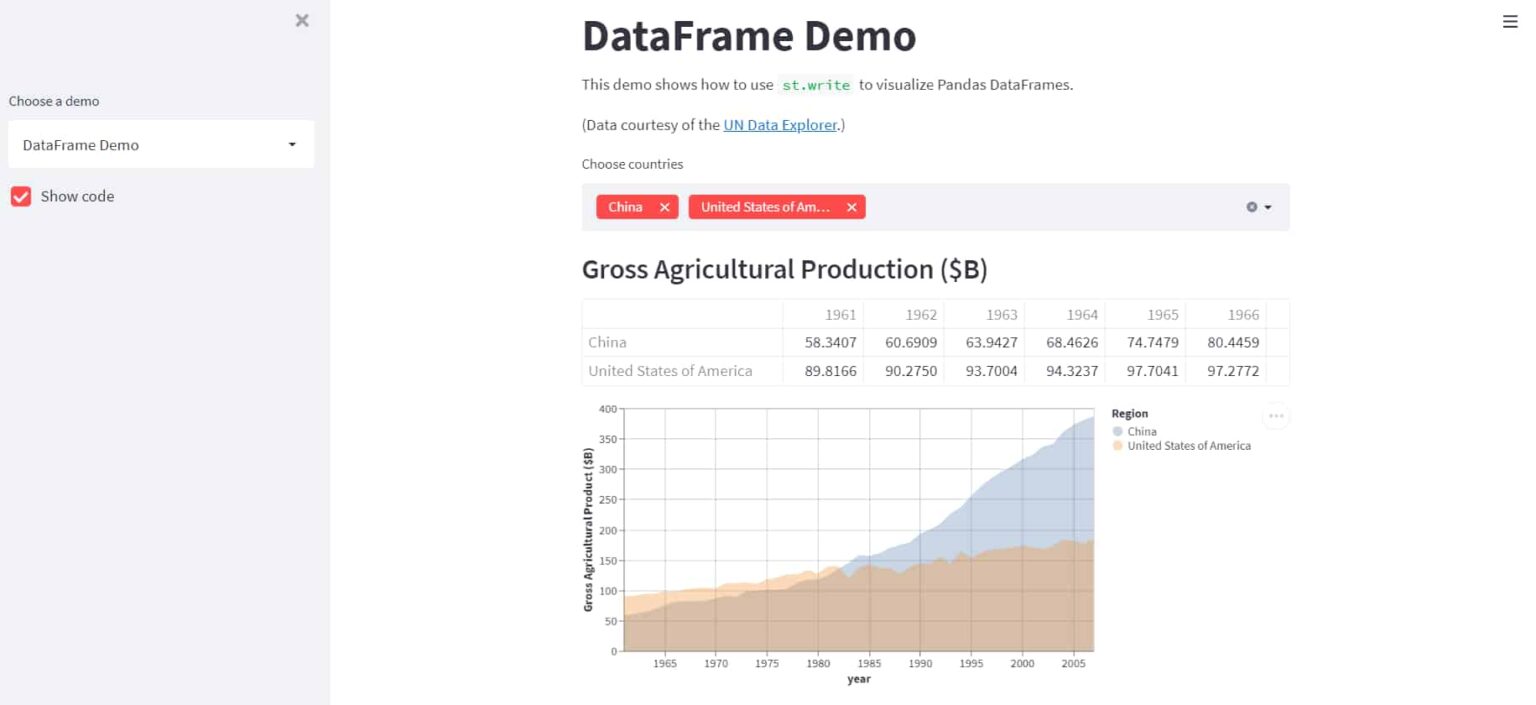Viewport: 1536px width, 705px height.
Task: Open the hamburger menu at top right
Action: point(1510,21)
